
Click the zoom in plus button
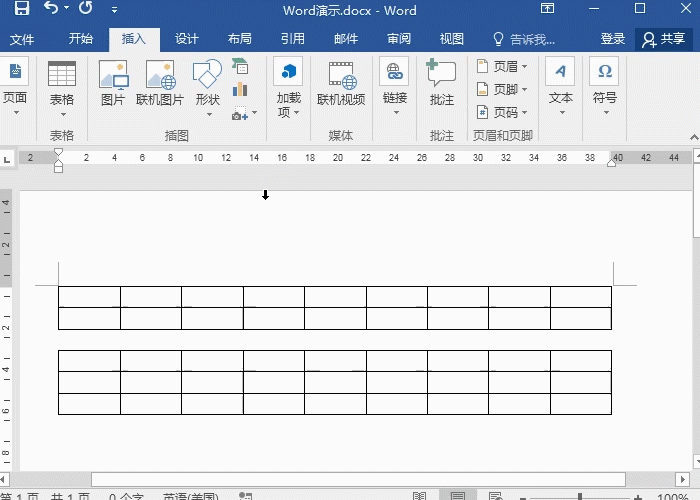638,497
